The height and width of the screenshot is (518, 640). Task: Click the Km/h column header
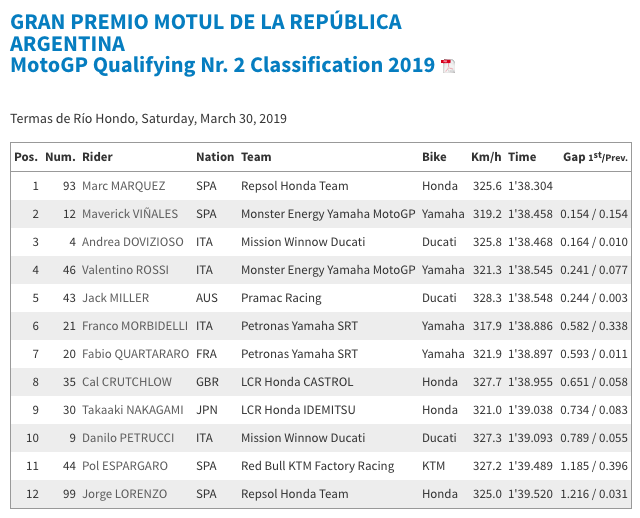pyautogui.click(x=486, y=157)
